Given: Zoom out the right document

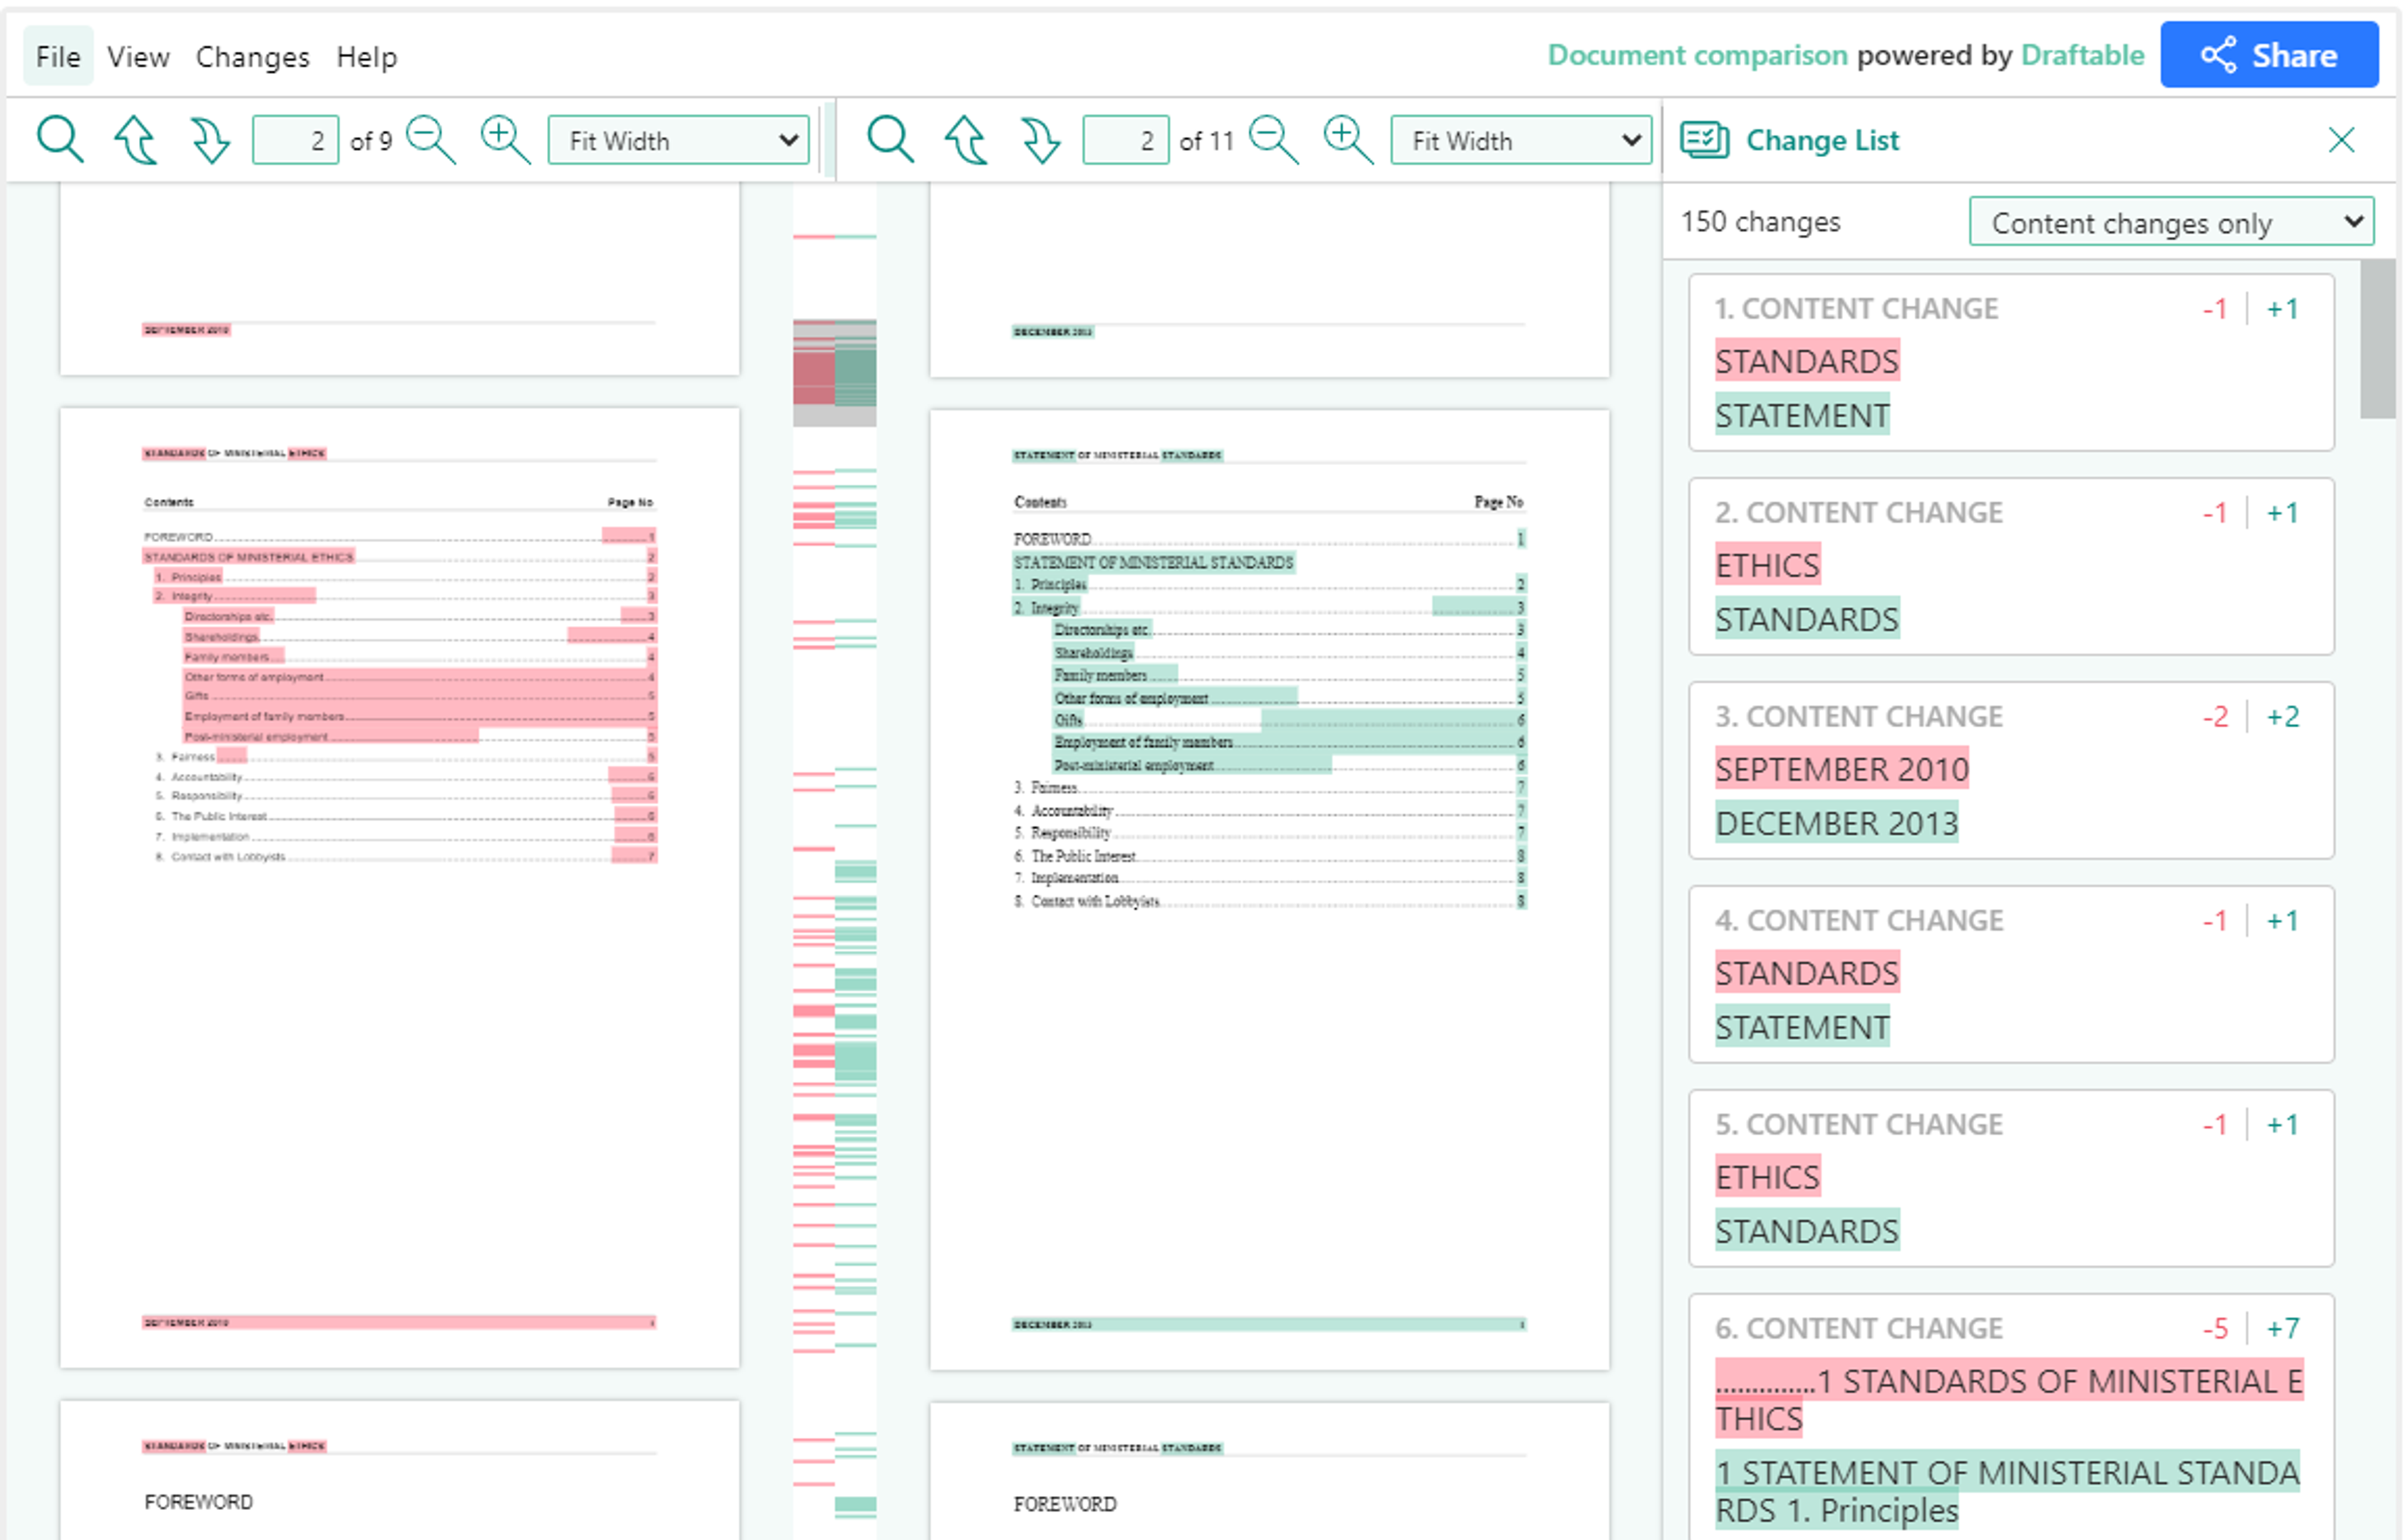Looking at the screenshot, I should [1274, 139].
